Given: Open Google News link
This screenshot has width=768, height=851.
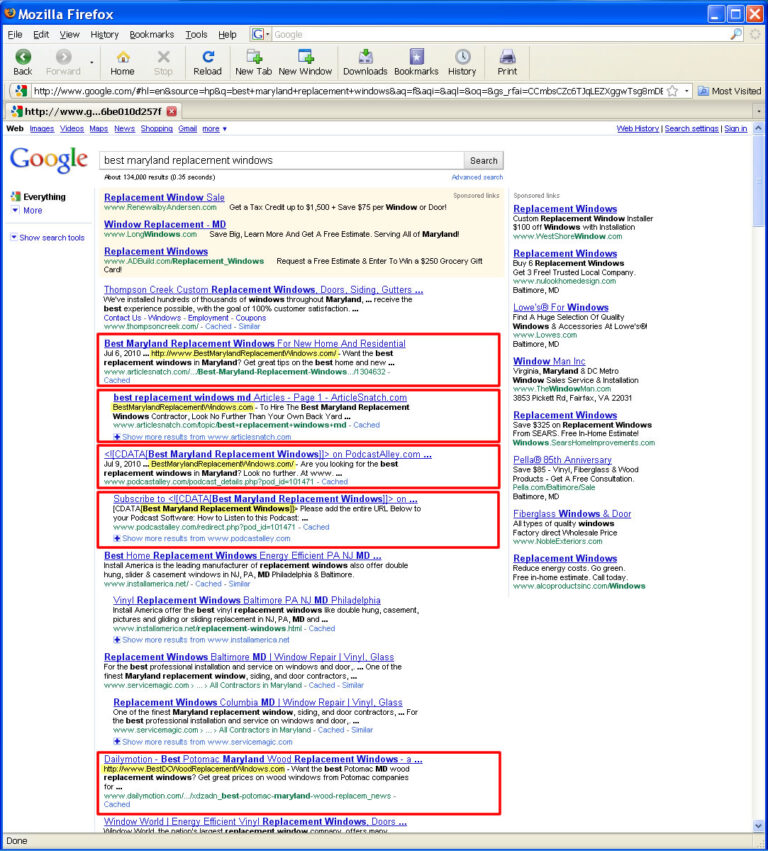Looking at the screenshot, I should point(124,129).
